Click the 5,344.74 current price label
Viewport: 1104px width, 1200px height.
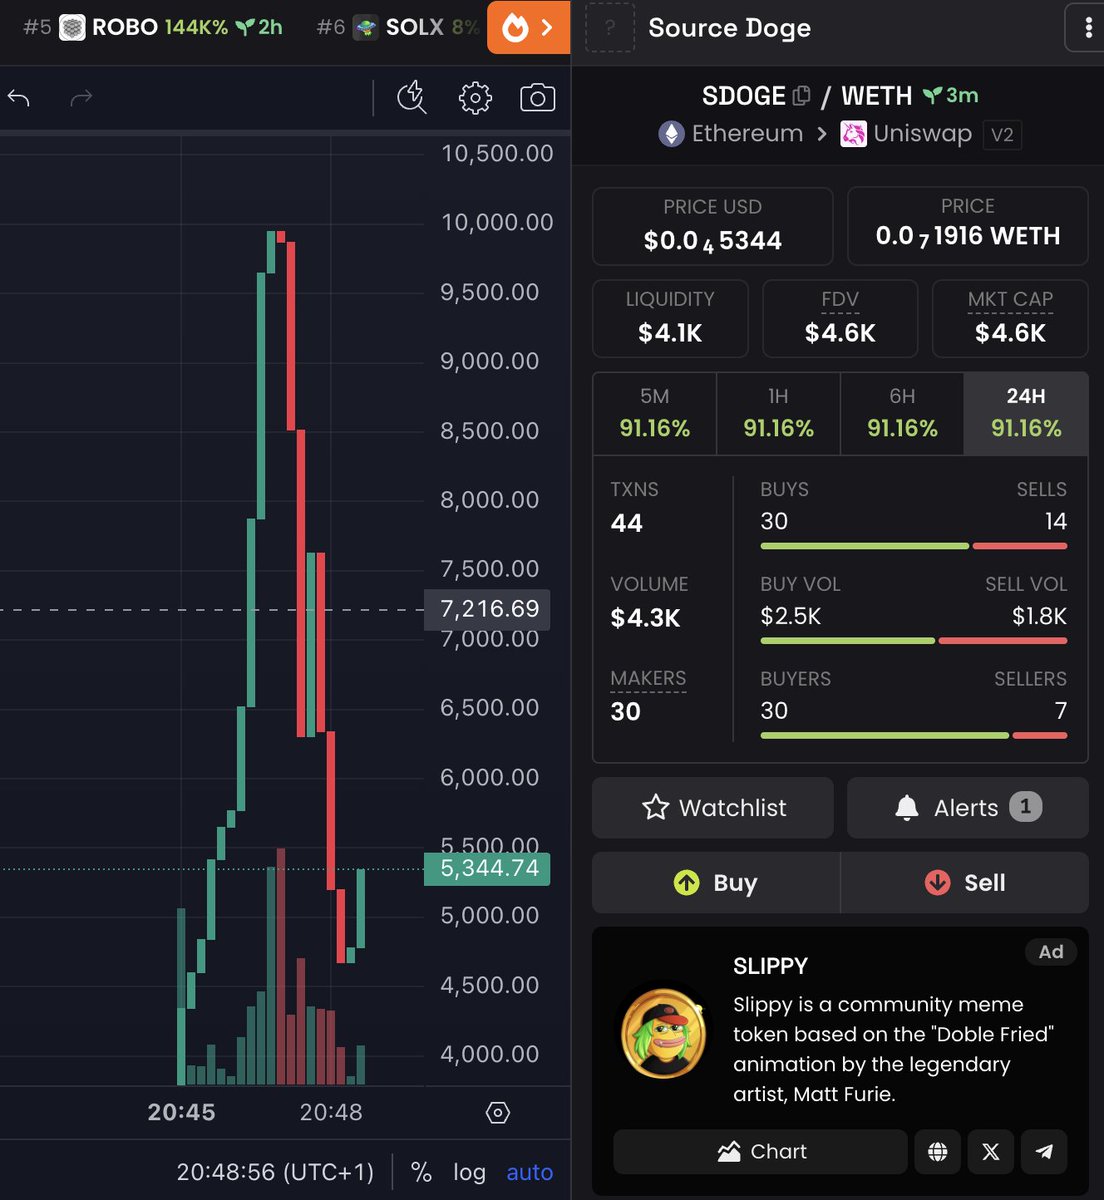(487, 868)
